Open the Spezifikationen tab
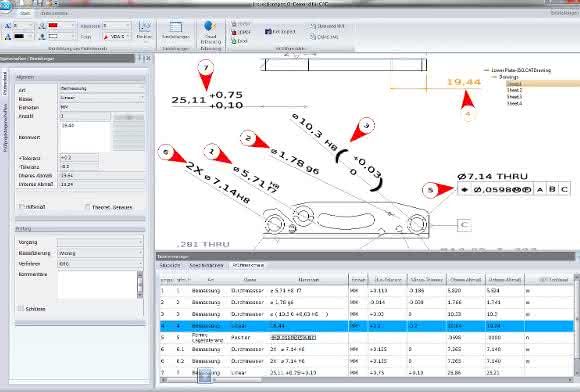 [206, 265]
